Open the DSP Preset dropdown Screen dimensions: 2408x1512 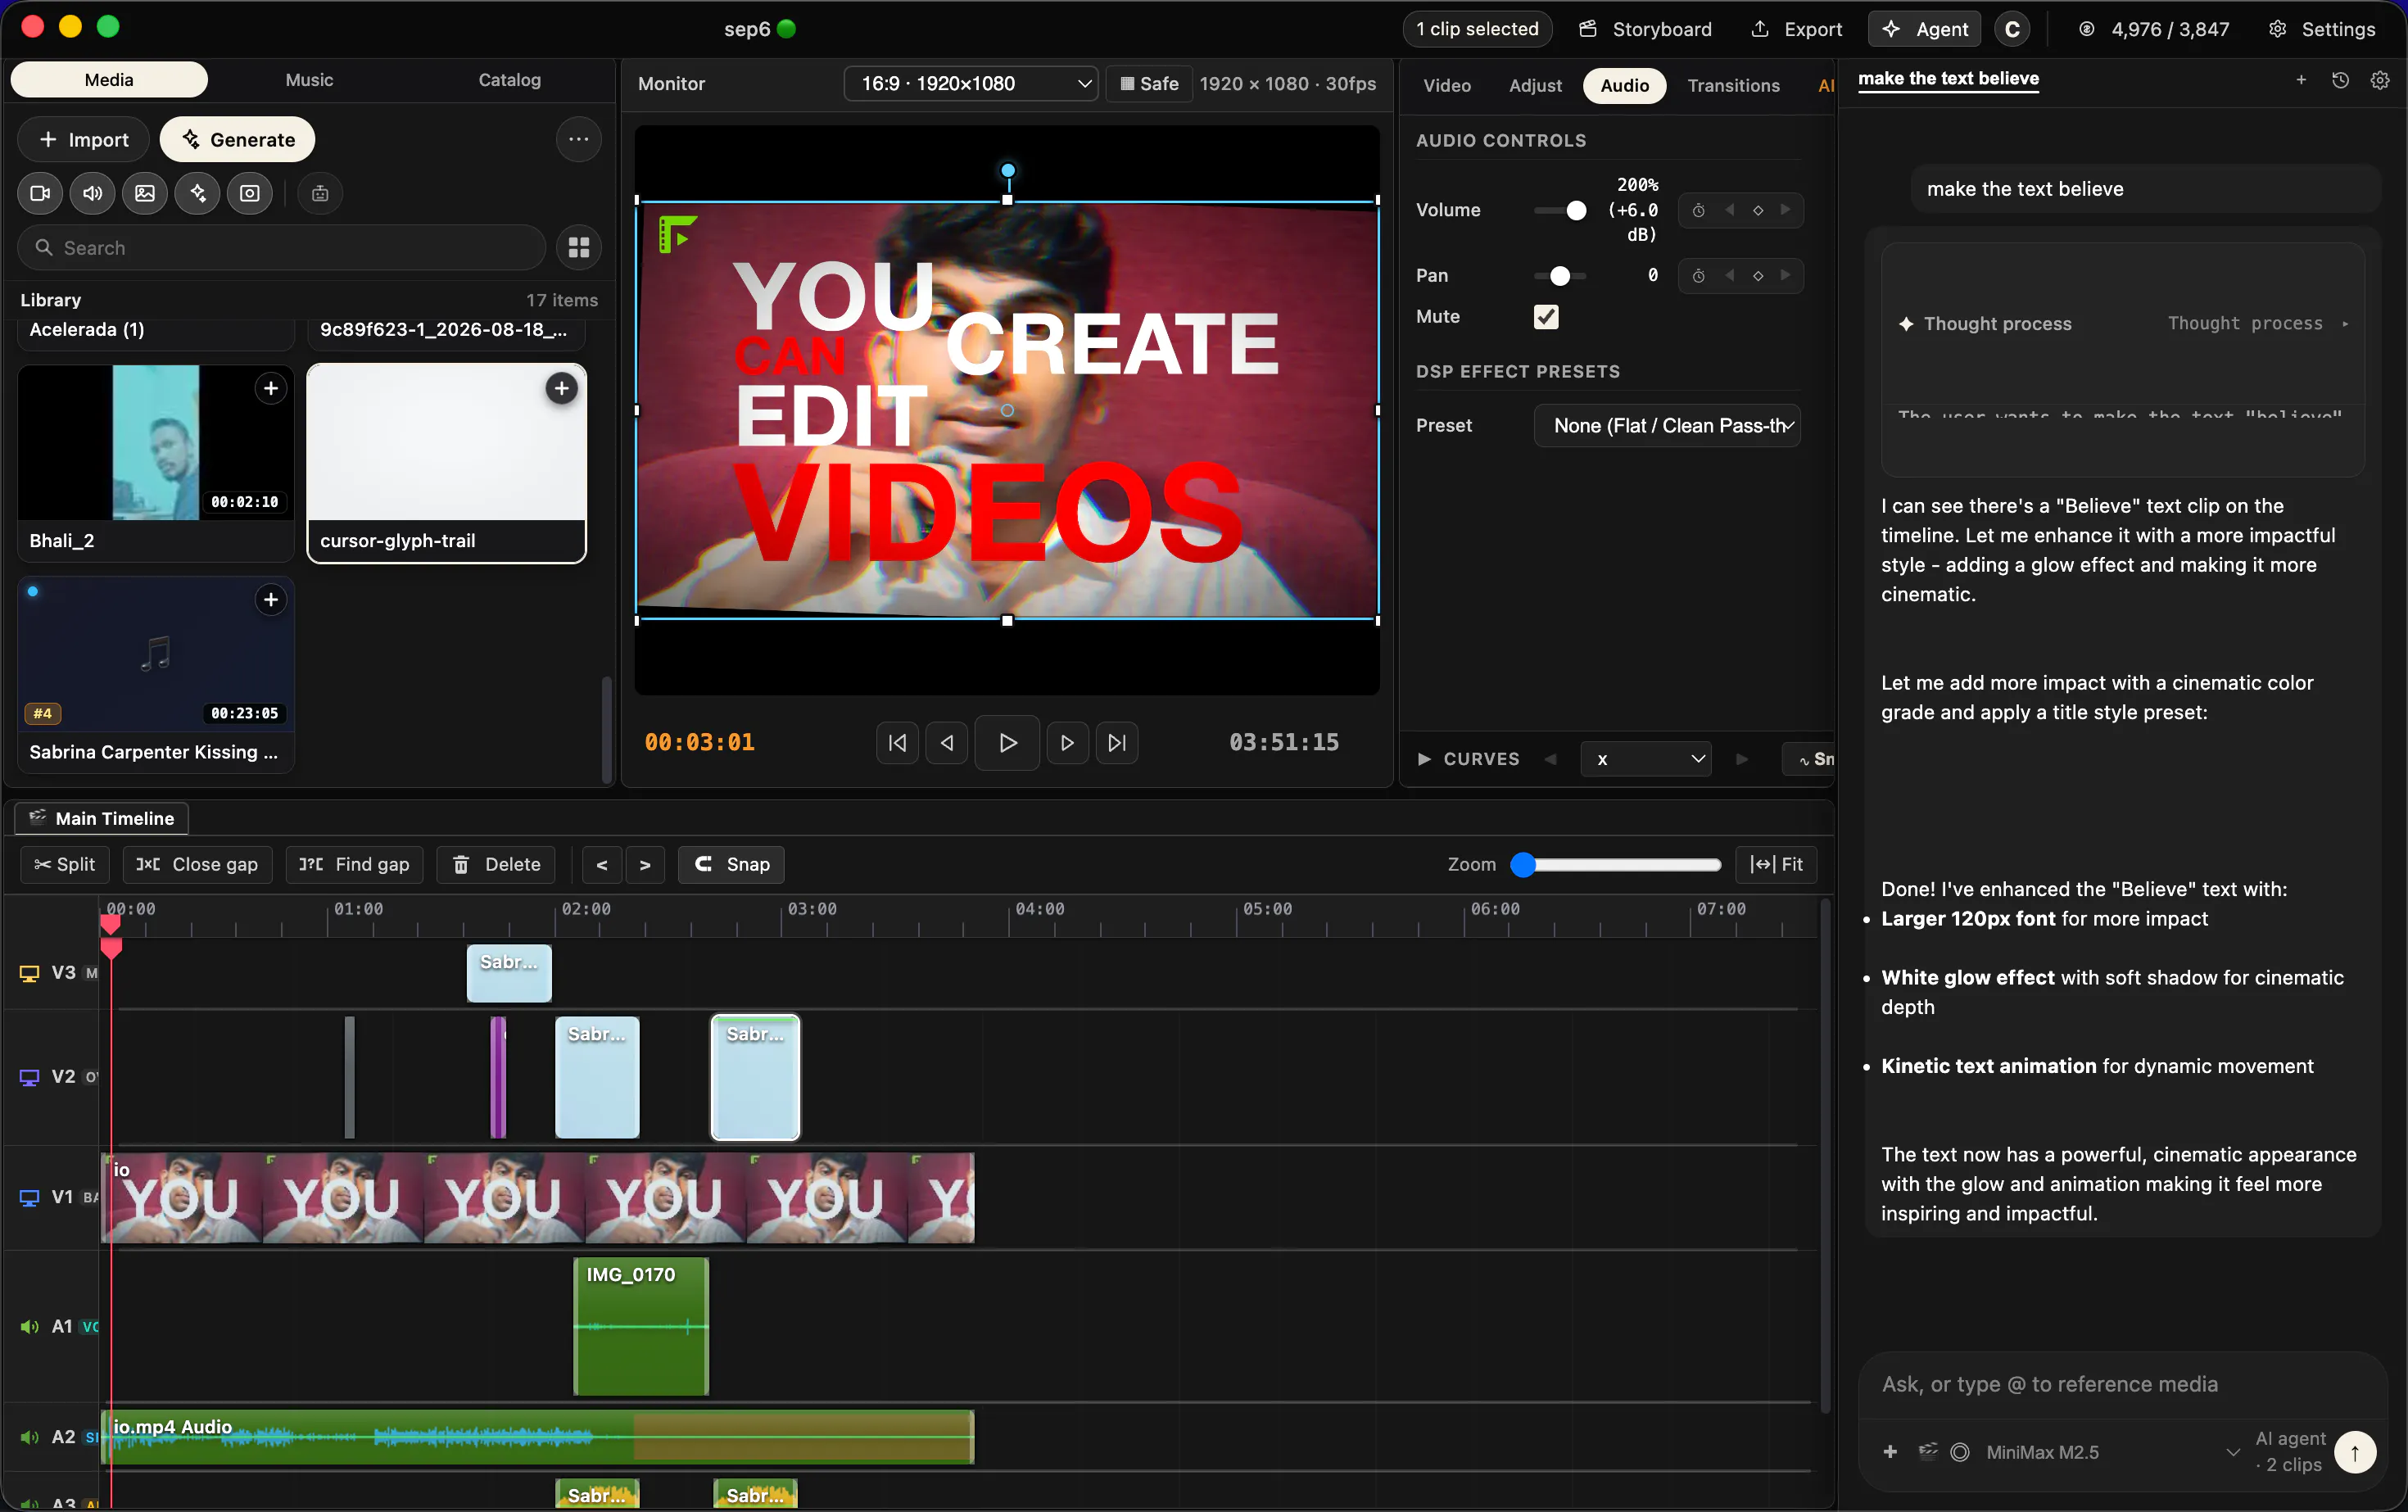pyautogui.click(x=1667, y=426)
